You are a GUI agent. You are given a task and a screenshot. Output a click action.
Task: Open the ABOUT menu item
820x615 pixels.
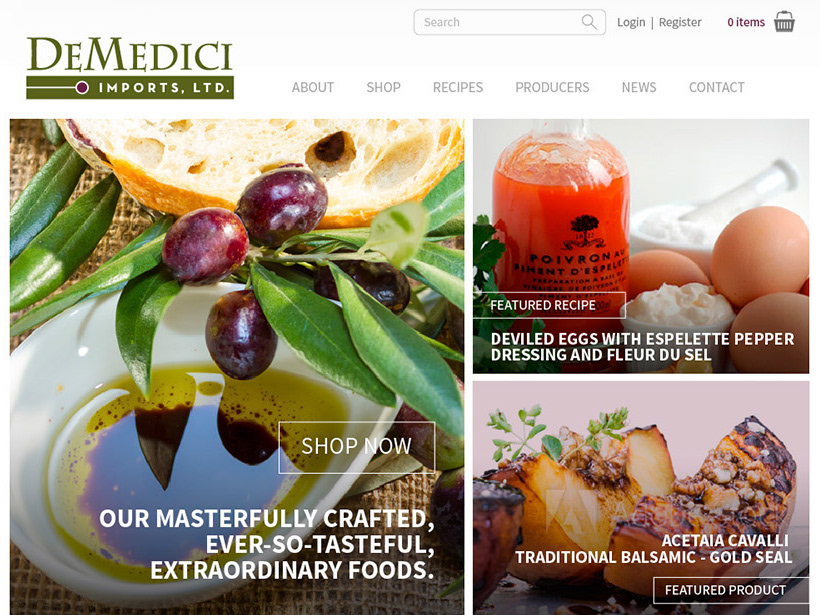[x=313, y=87]
